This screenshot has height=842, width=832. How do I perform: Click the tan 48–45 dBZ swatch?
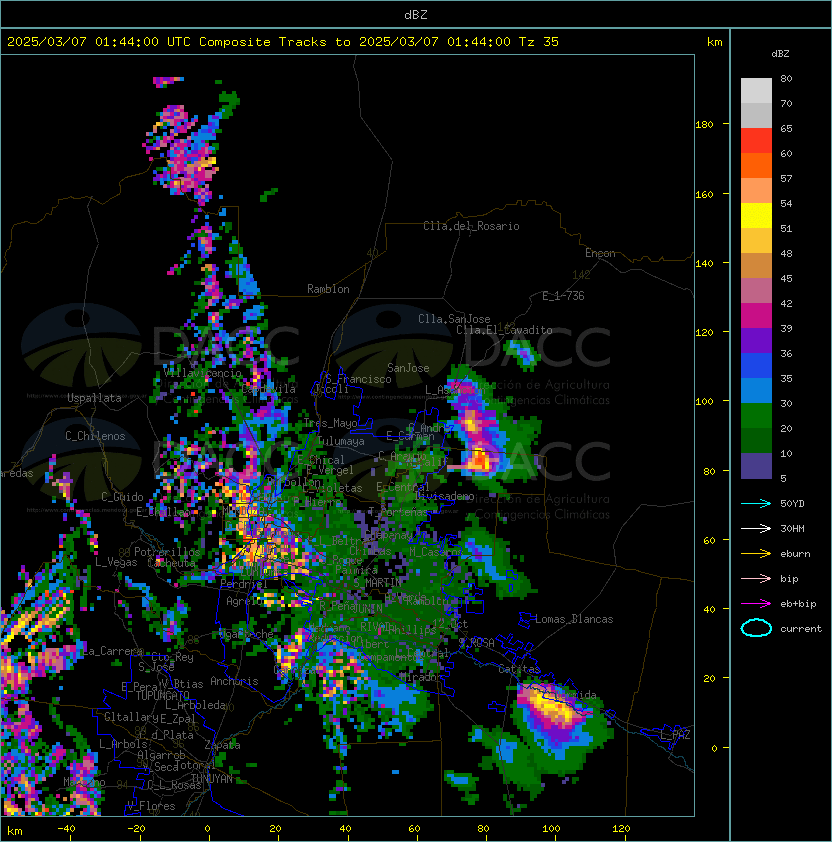pos(756,265)
